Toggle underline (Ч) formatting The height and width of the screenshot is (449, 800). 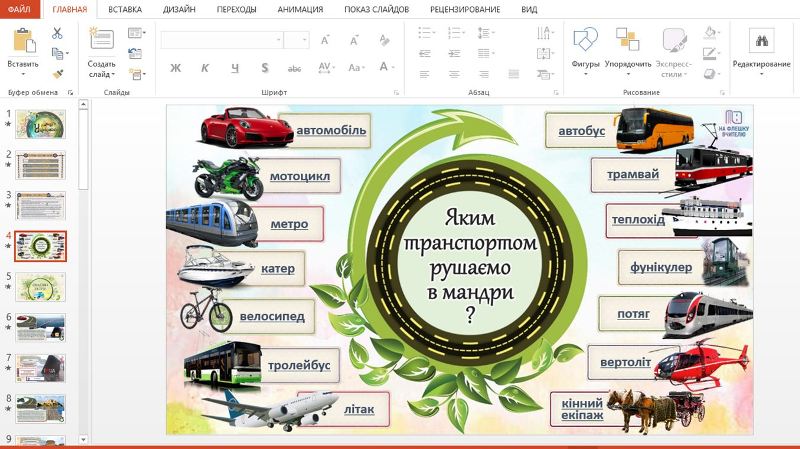tap(235, 68)
